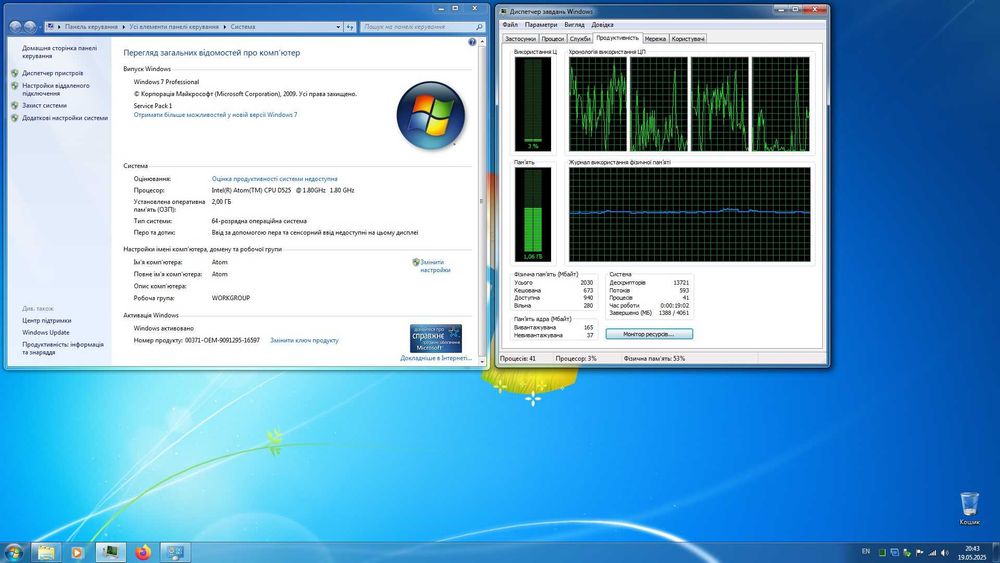Viewport: 1000px width, 563px height.
Task: Open Windows Update sidebar link
Action: coord(46,332)
